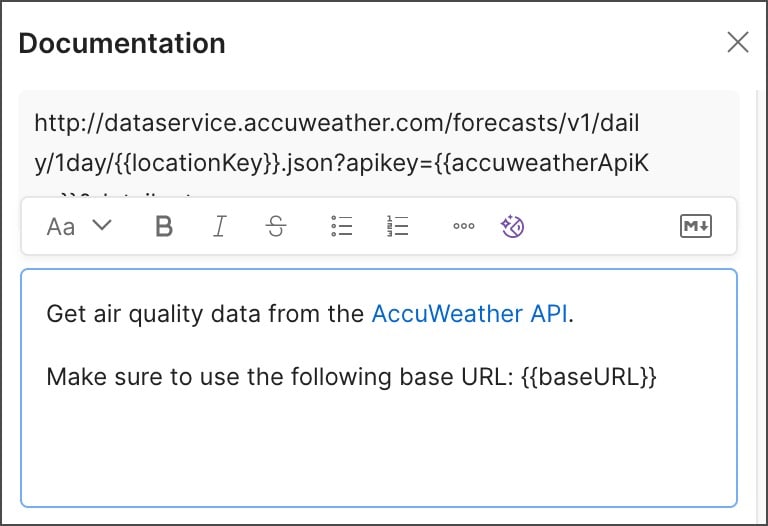Open the AI writing assistant icon
768x526 pixels.
(513, 226)
